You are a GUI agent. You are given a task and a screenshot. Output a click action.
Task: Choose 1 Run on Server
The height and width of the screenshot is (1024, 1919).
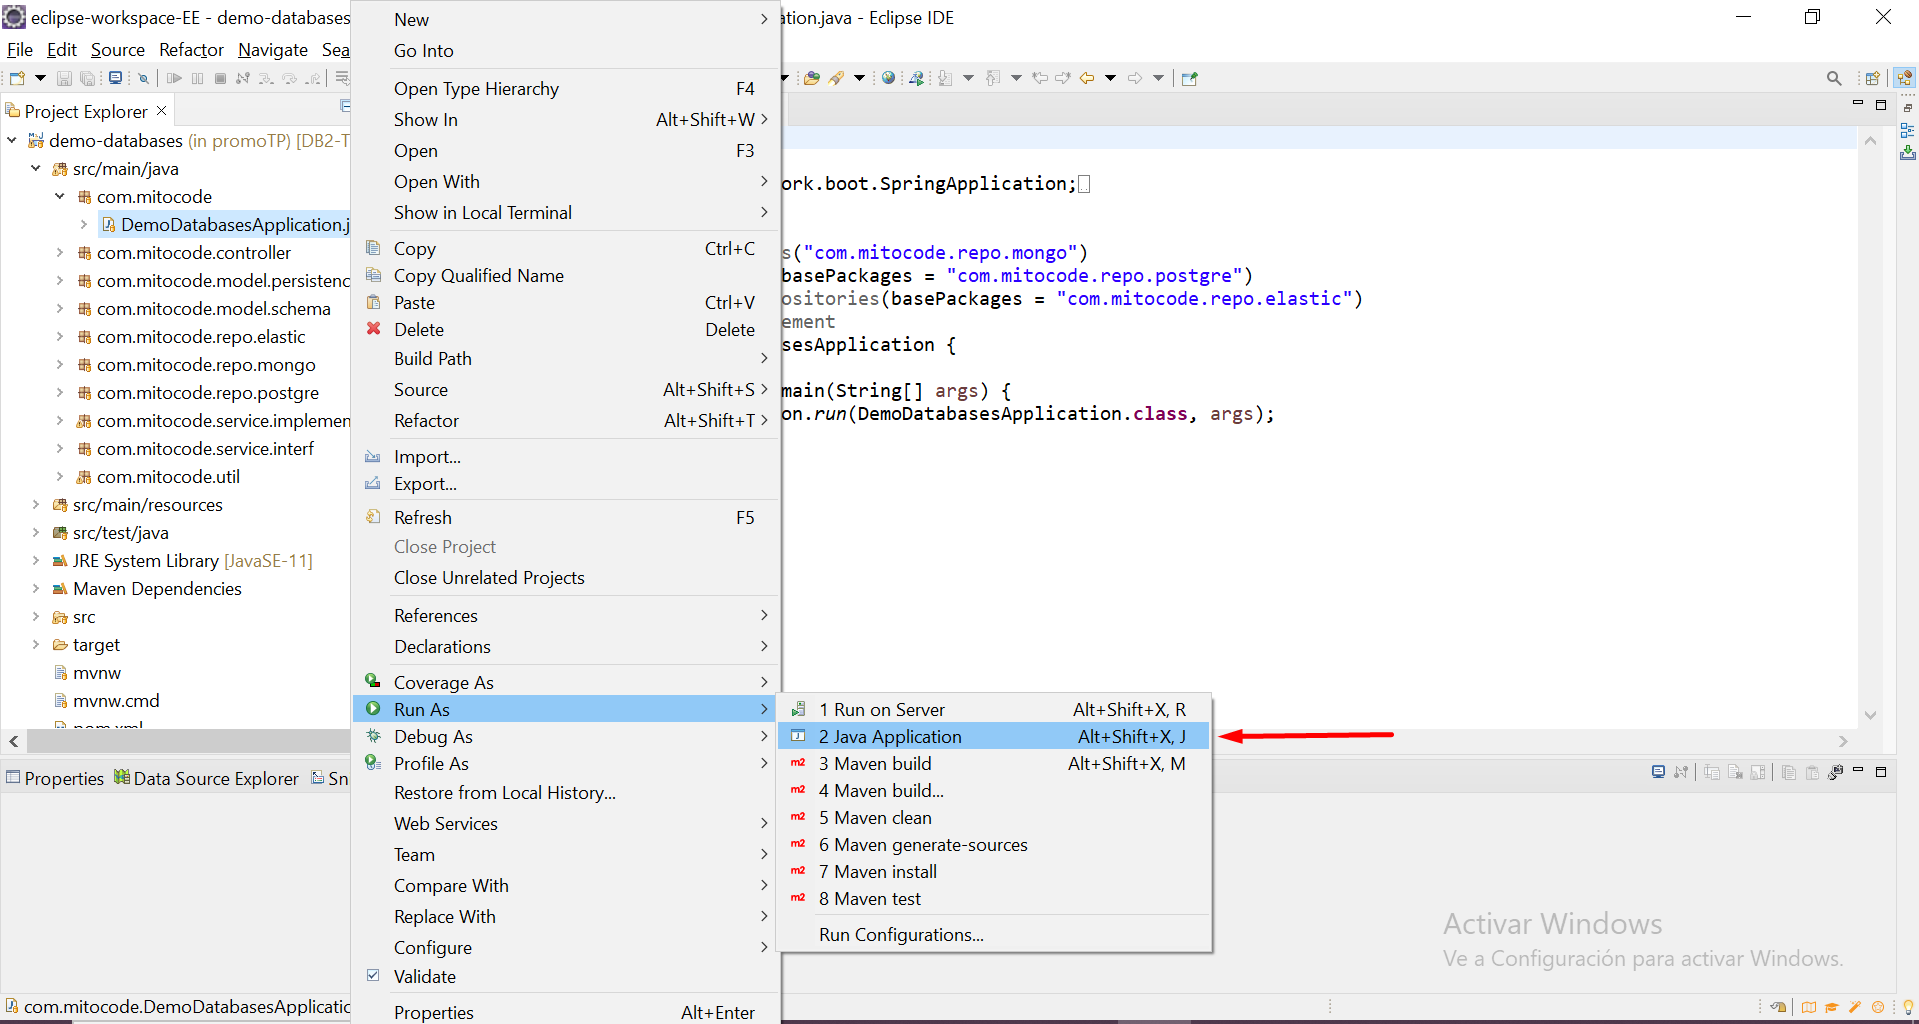tap(995, 709)
